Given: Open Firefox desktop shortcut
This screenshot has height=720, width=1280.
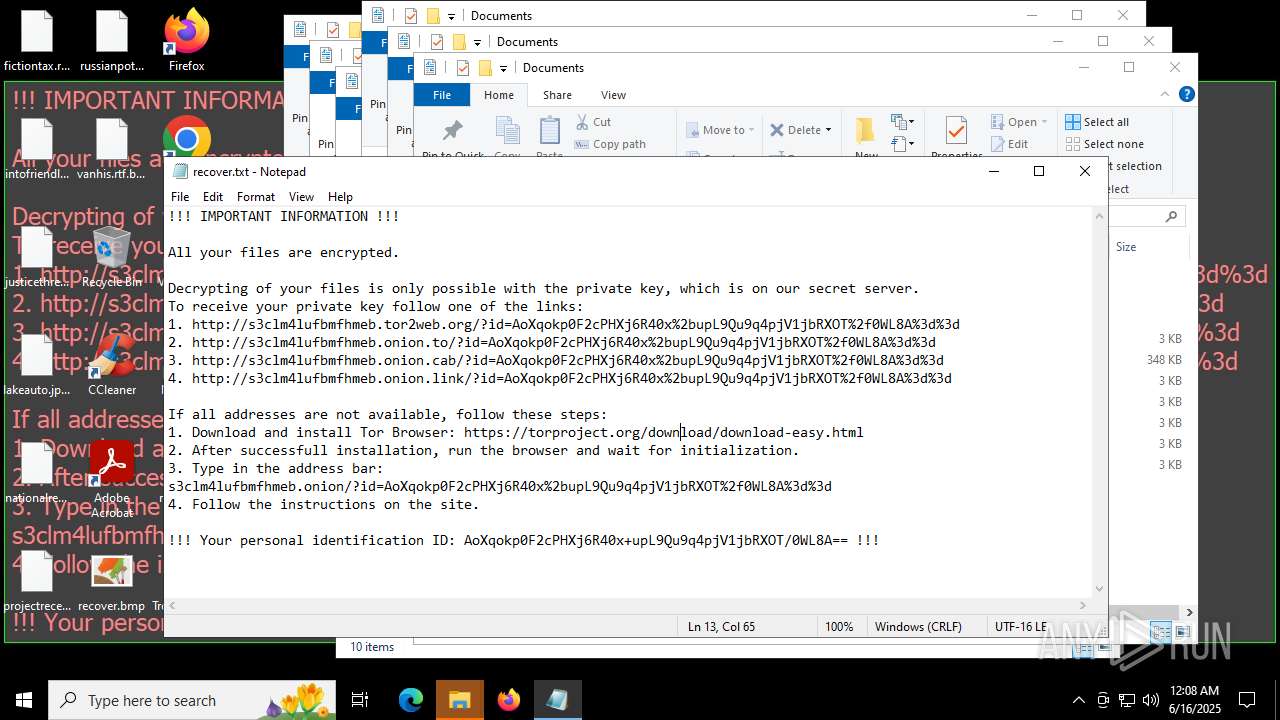Looking at the screenshot, I should click(187, 40).
